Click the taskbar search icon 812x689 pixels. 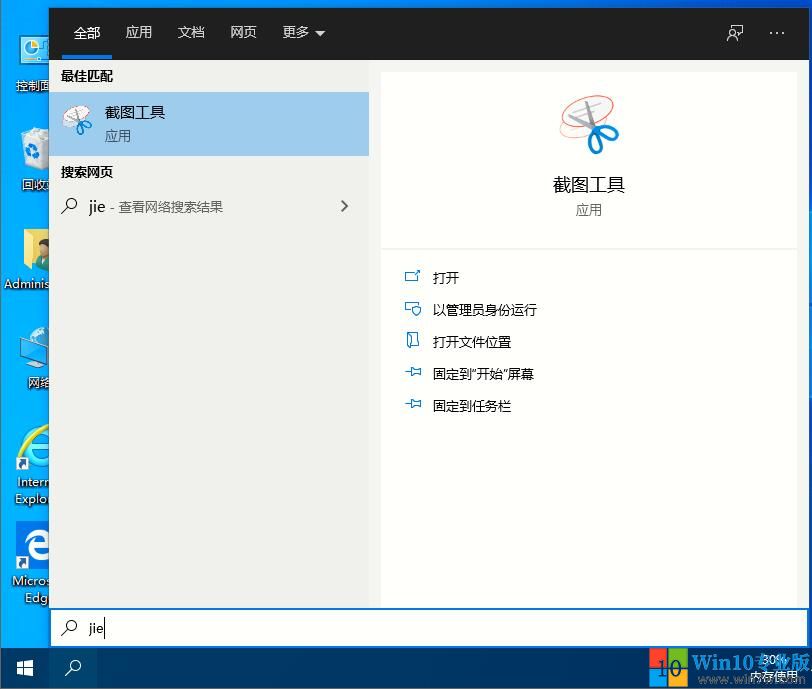pos(73,668)
